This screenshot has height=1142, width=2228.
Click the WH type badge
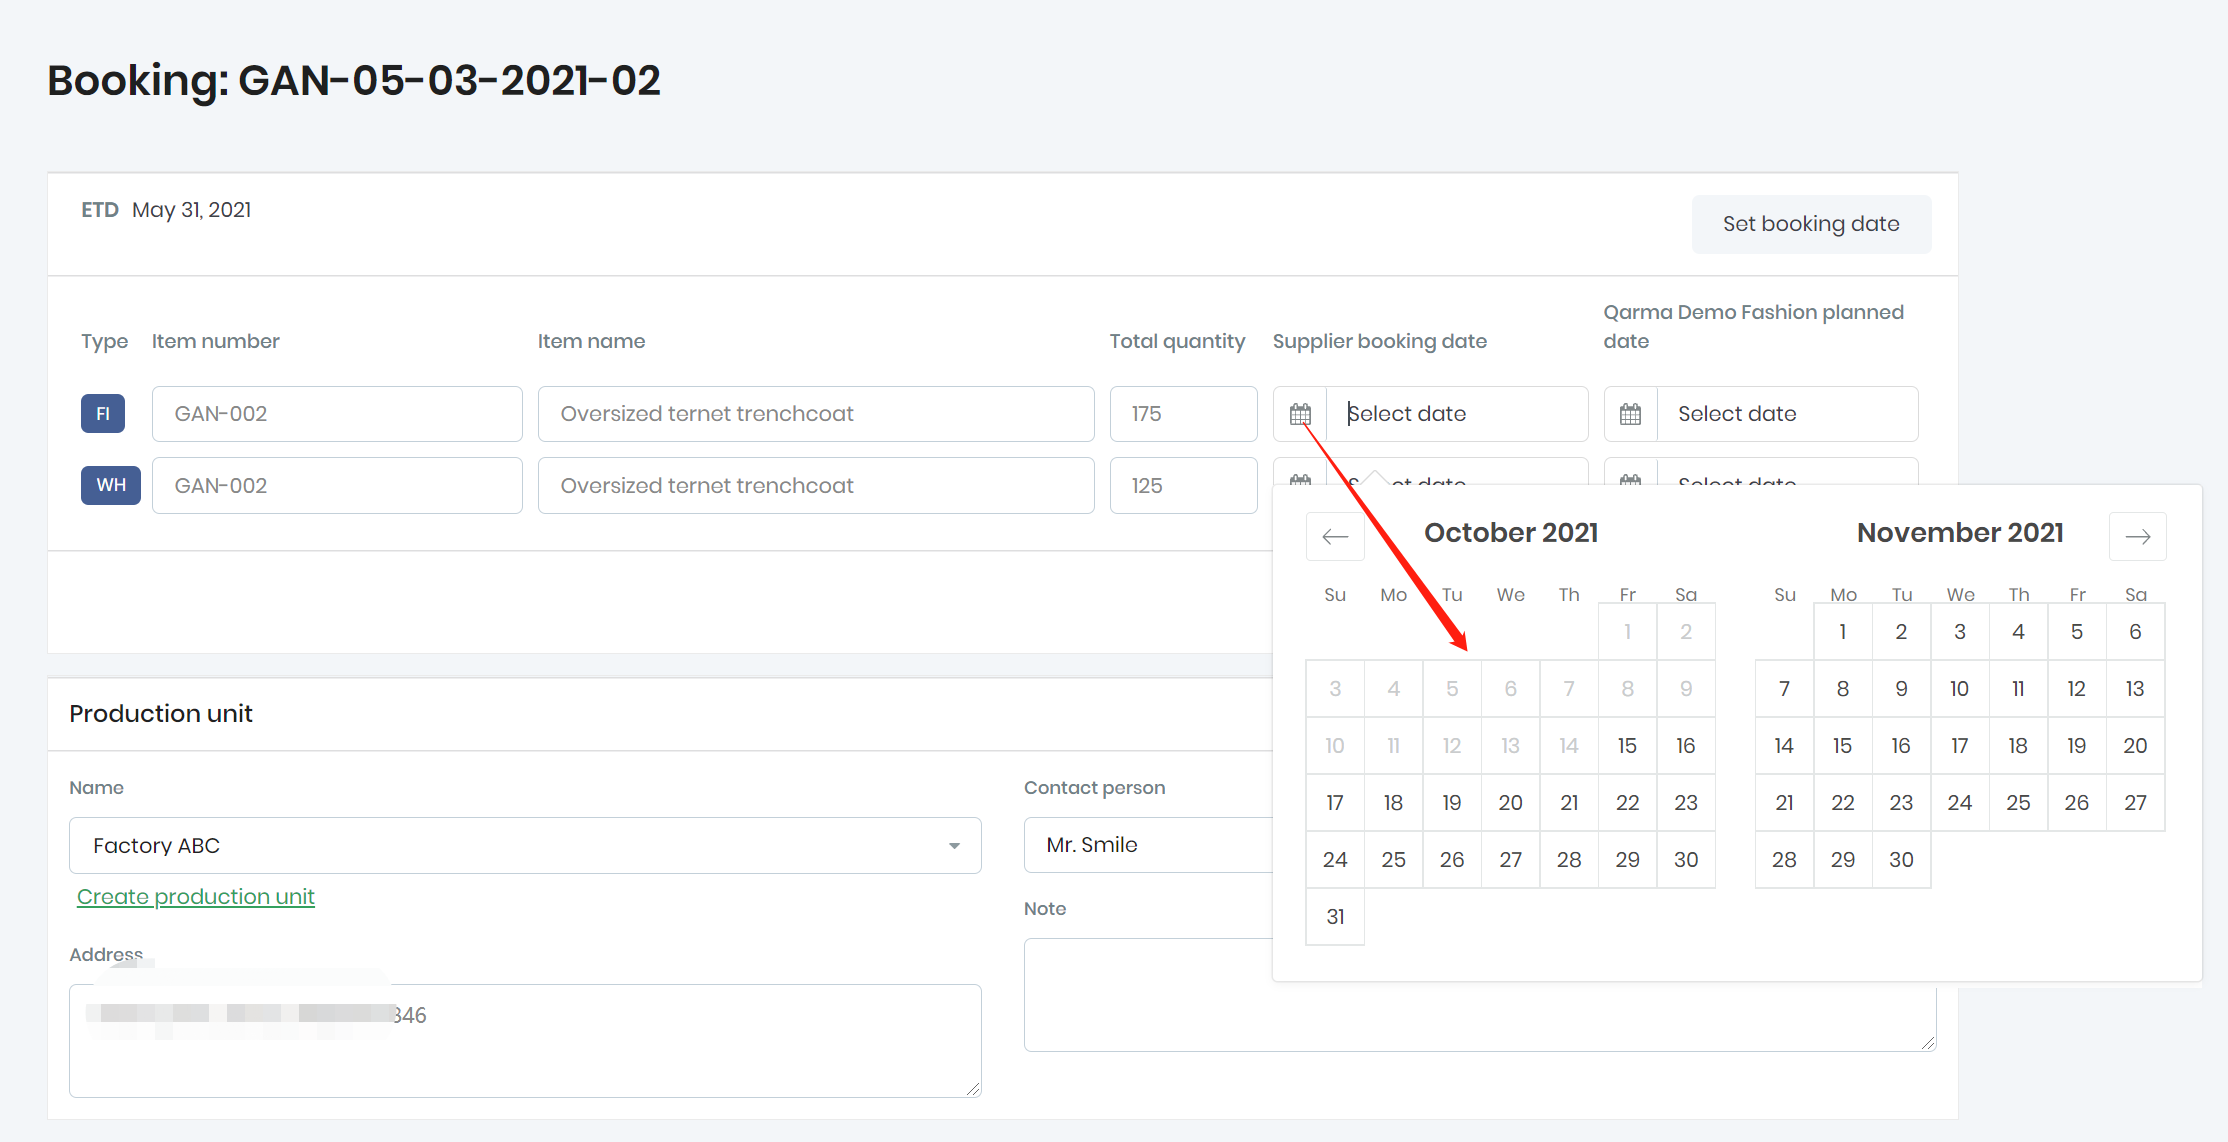tap(111, 485)
